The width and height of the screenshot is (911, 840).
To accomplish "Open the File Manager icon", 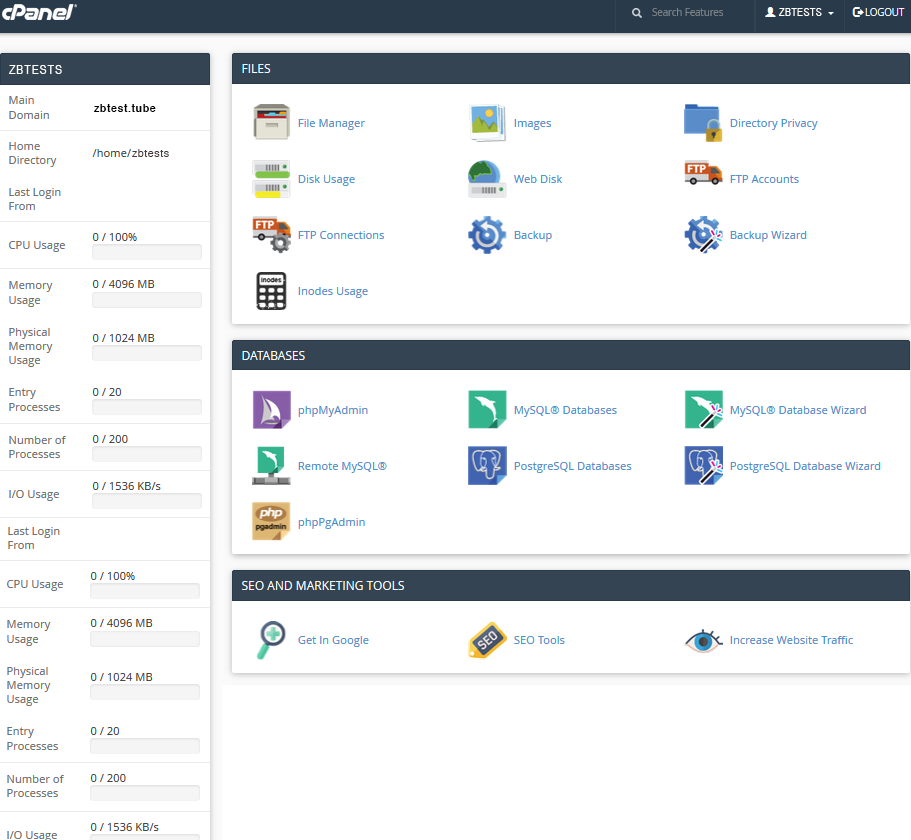I will pyautogui.click(x=271, y=123).
